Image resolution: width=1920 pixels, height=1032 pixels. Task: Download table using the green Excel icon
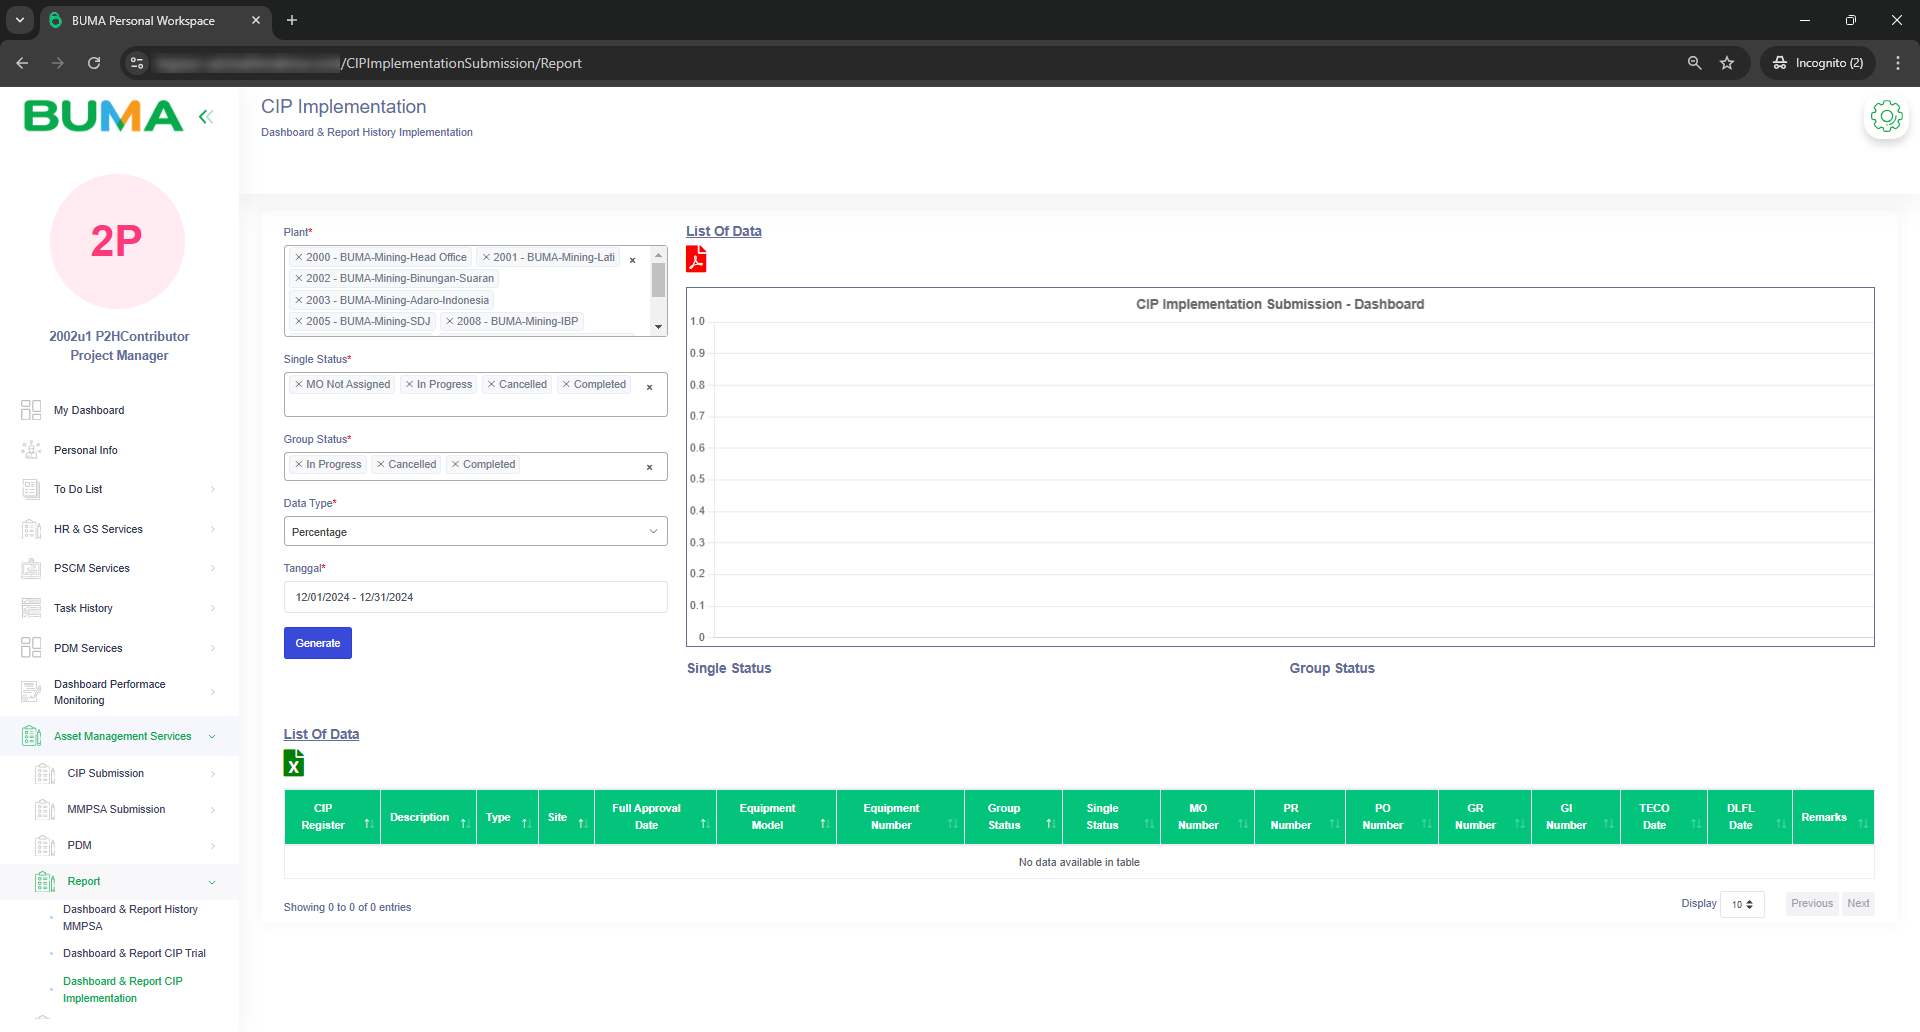pyautogui.click(x=294, y=764)
